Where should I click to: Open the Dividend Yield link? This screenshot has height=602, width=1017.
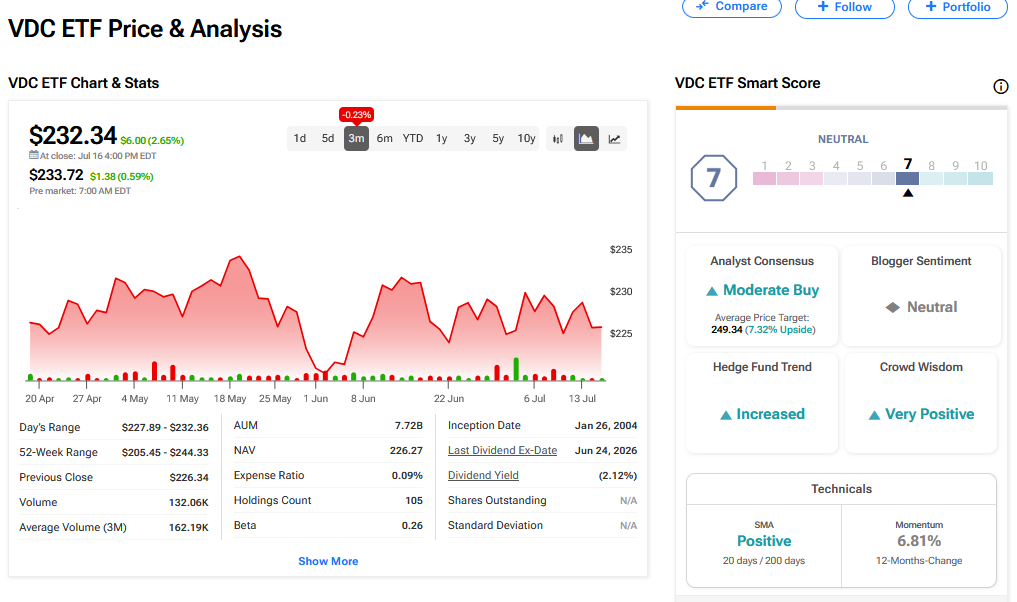click(483, 475)
